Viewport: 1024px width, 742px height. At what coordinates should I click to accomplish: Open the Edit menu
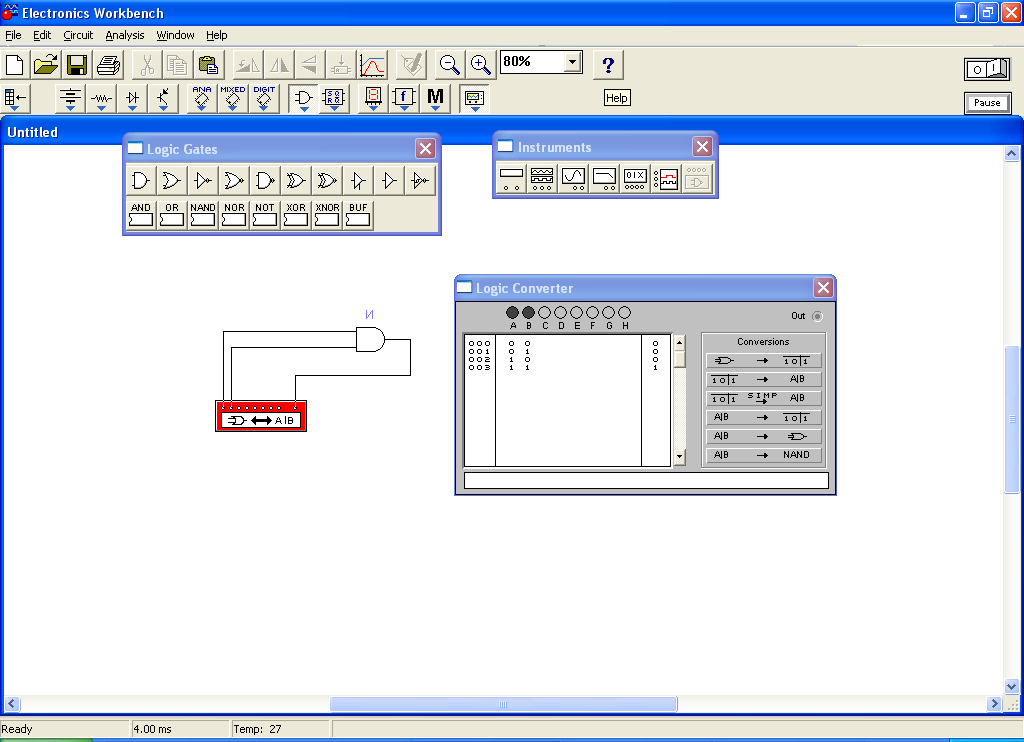coord(42,35)
